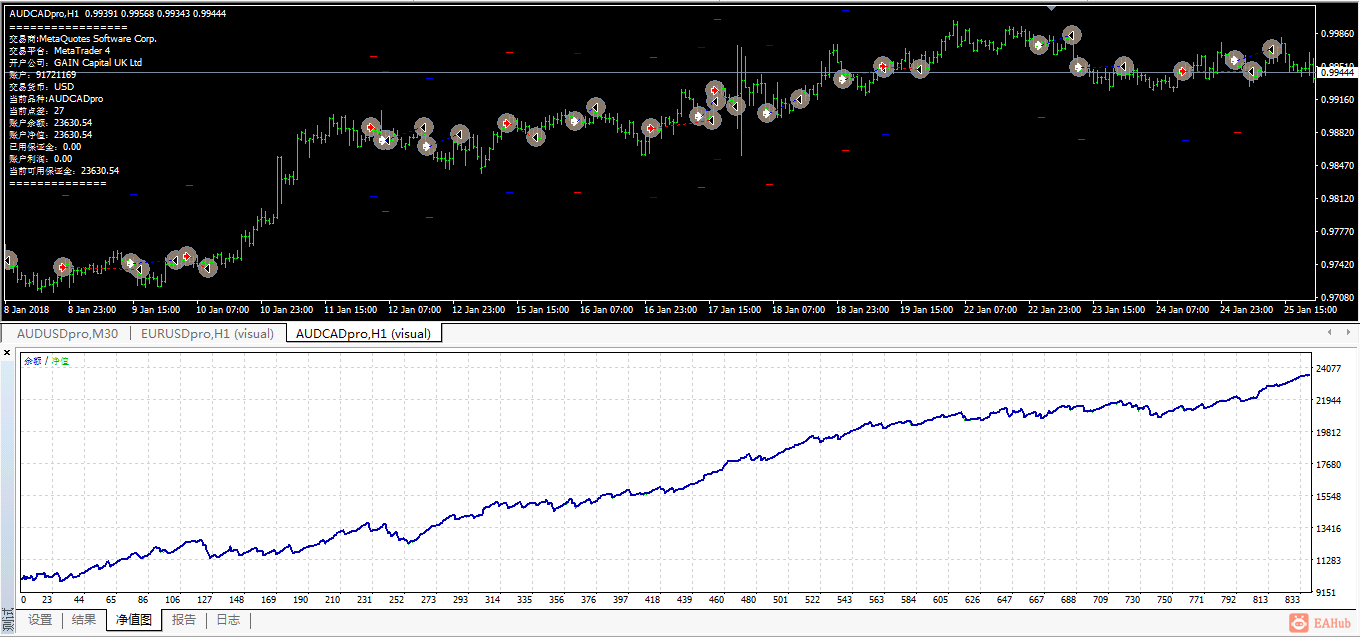Click the 9151 equity axis value
This screenshot has height=638, width=1360.
tap(1326, 593)
